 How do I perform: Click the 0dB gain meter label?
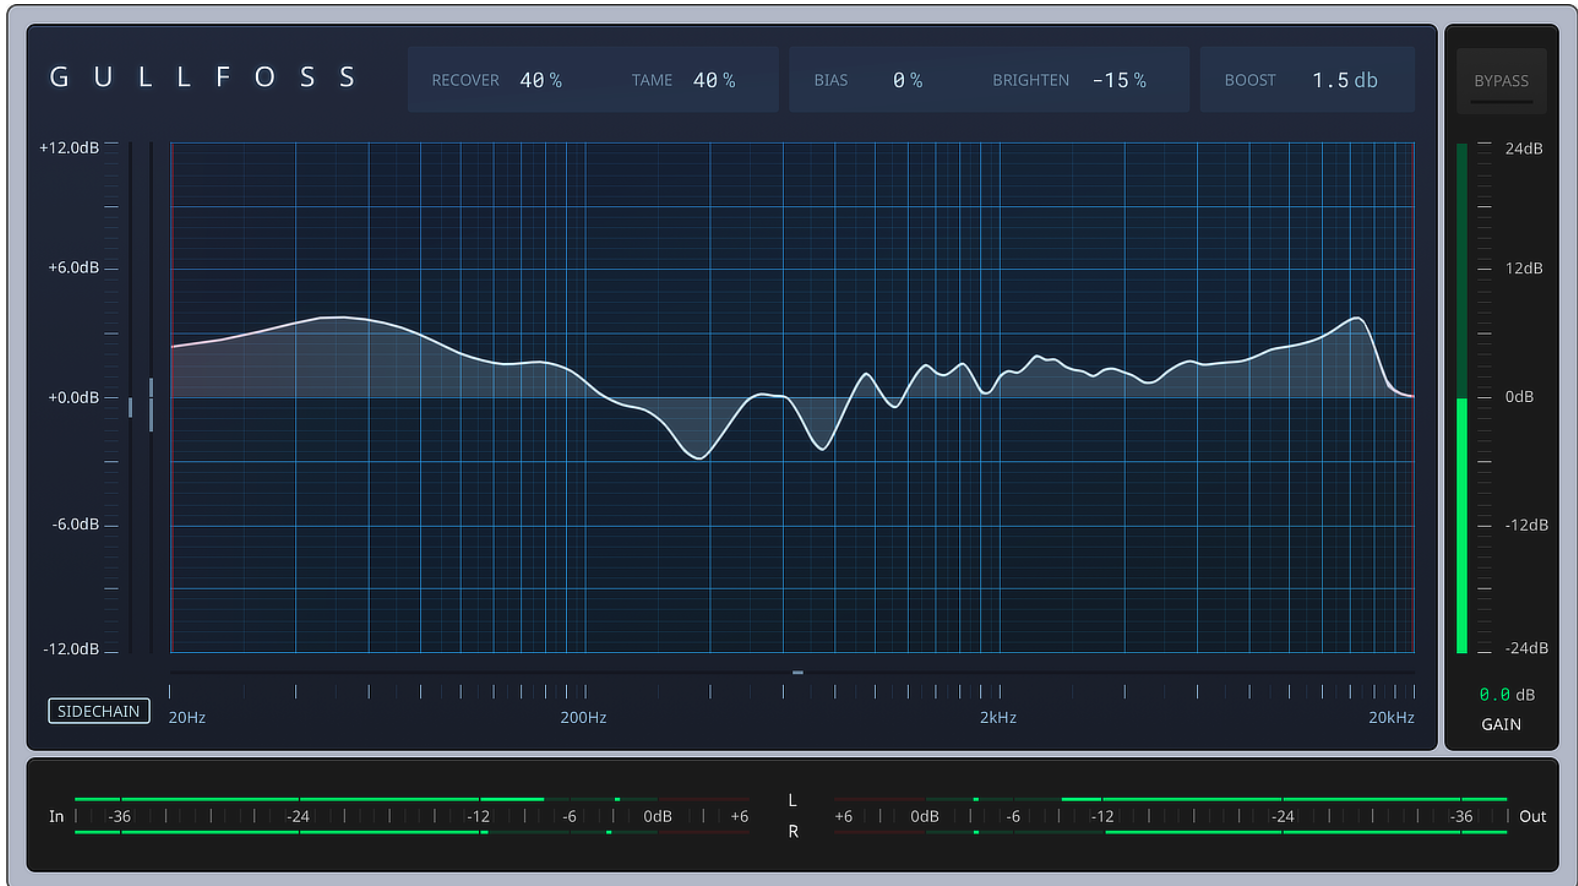pyautogui.click(x=1519, y=397)
